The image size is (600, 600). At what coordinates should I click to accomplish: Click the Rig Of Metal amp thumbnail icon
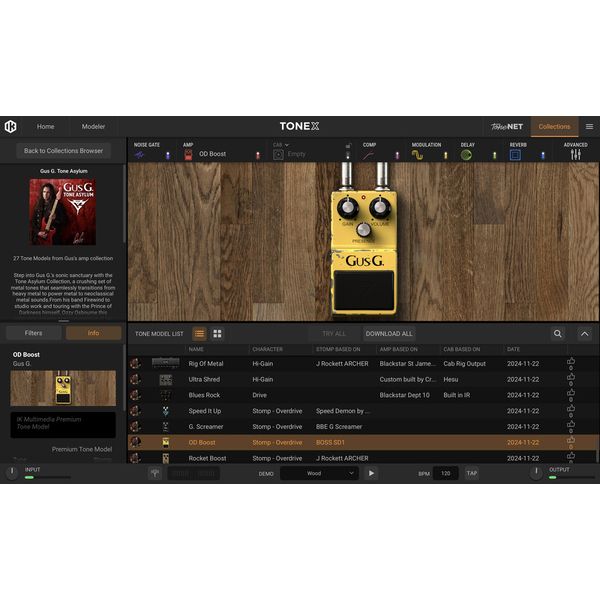(x=165, y=362)
